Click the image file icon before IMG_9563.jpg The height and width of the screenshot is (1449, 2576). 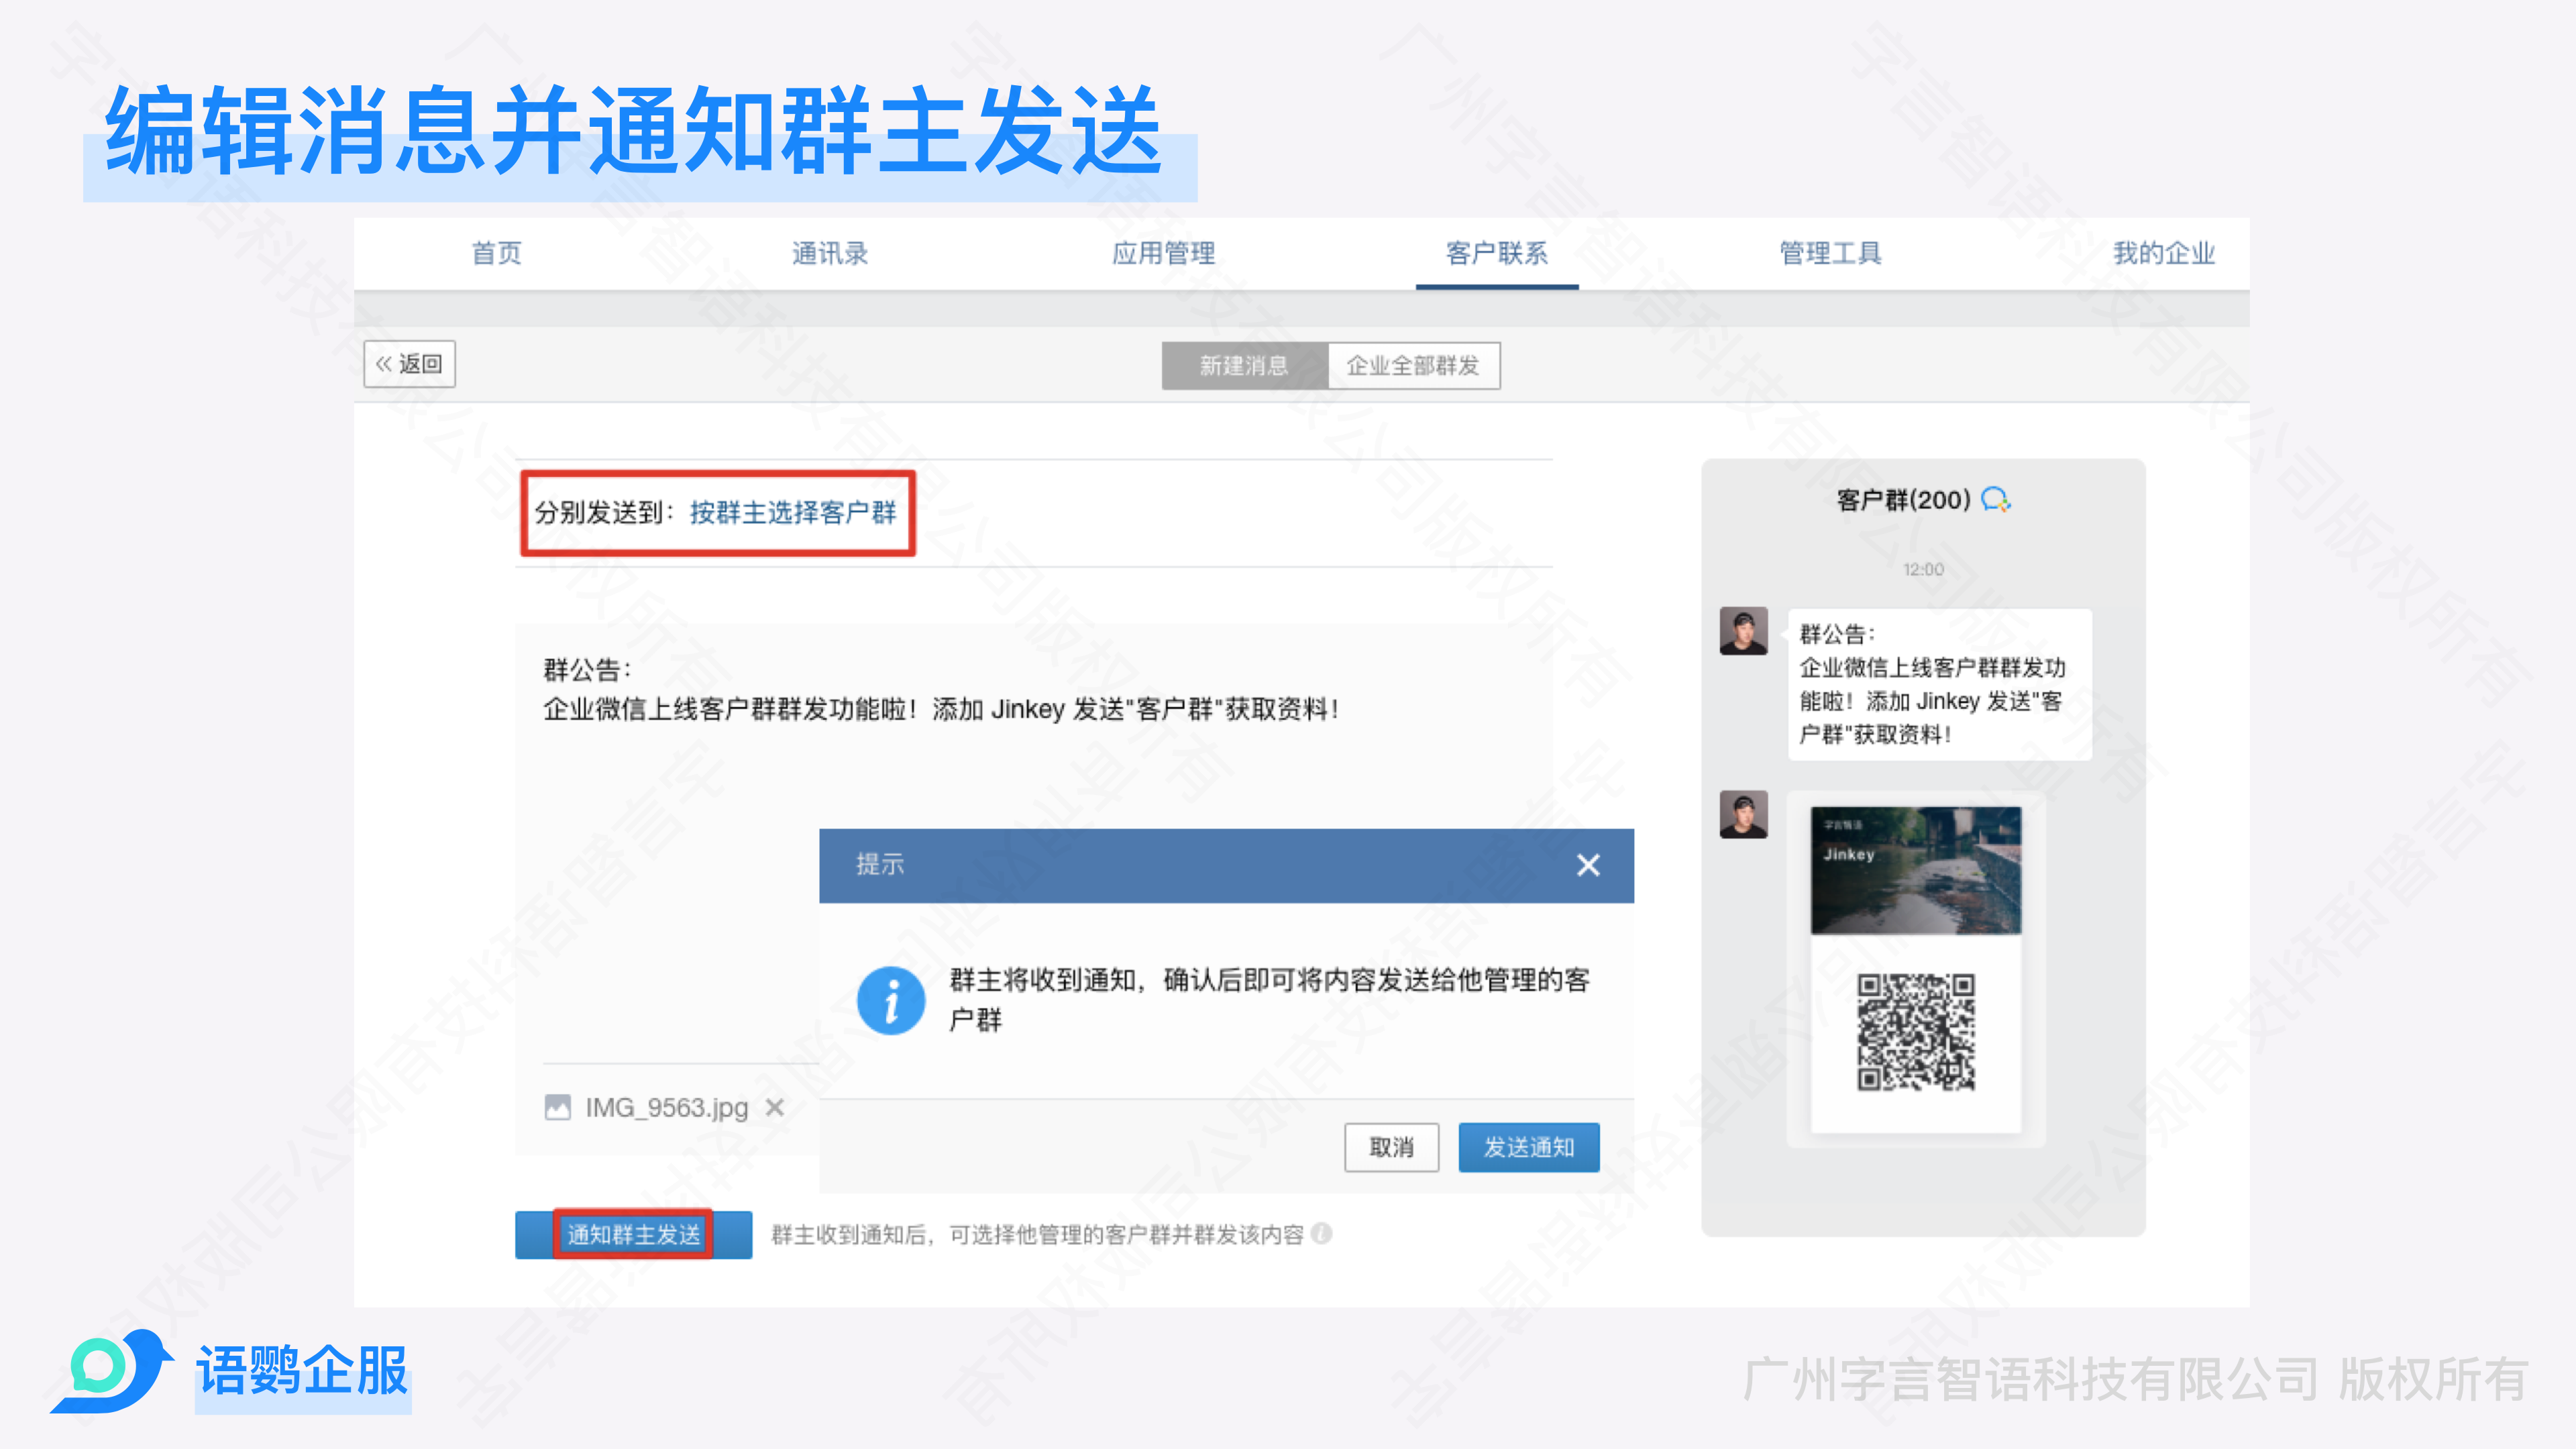[557, 1107]
